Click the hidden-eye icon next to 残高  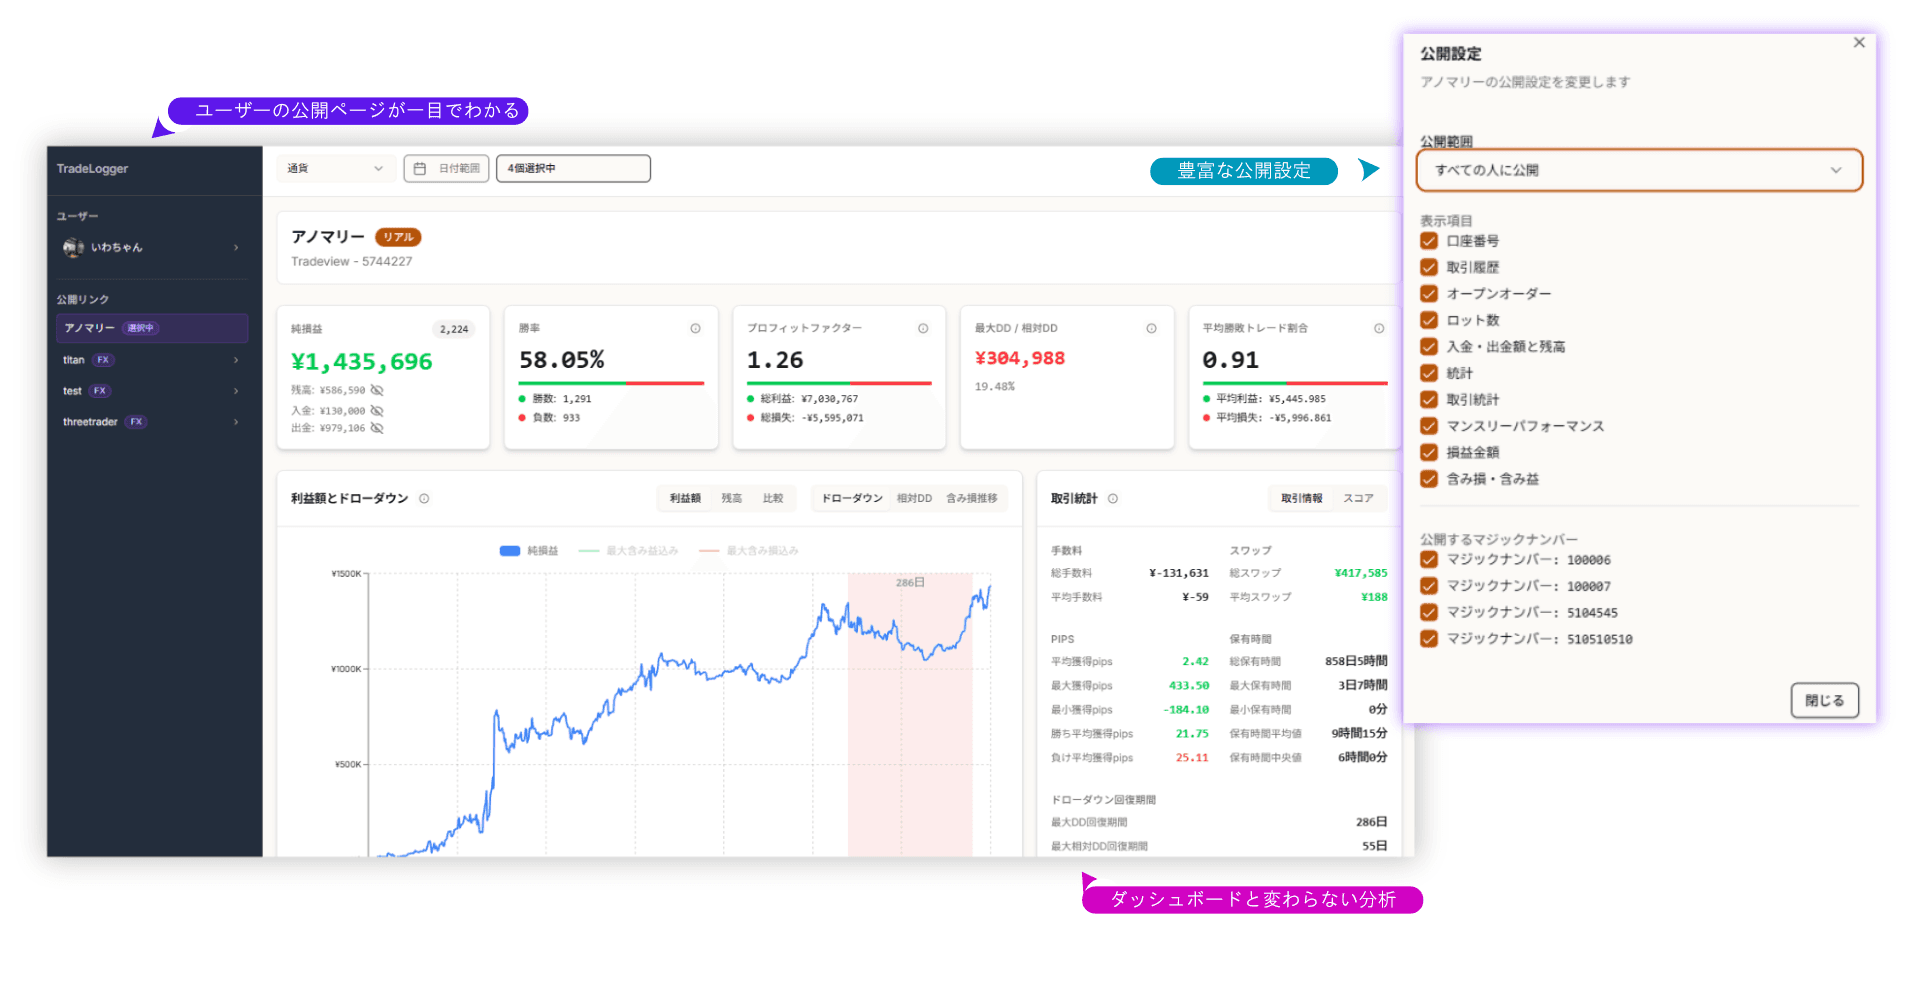(377, 390)
